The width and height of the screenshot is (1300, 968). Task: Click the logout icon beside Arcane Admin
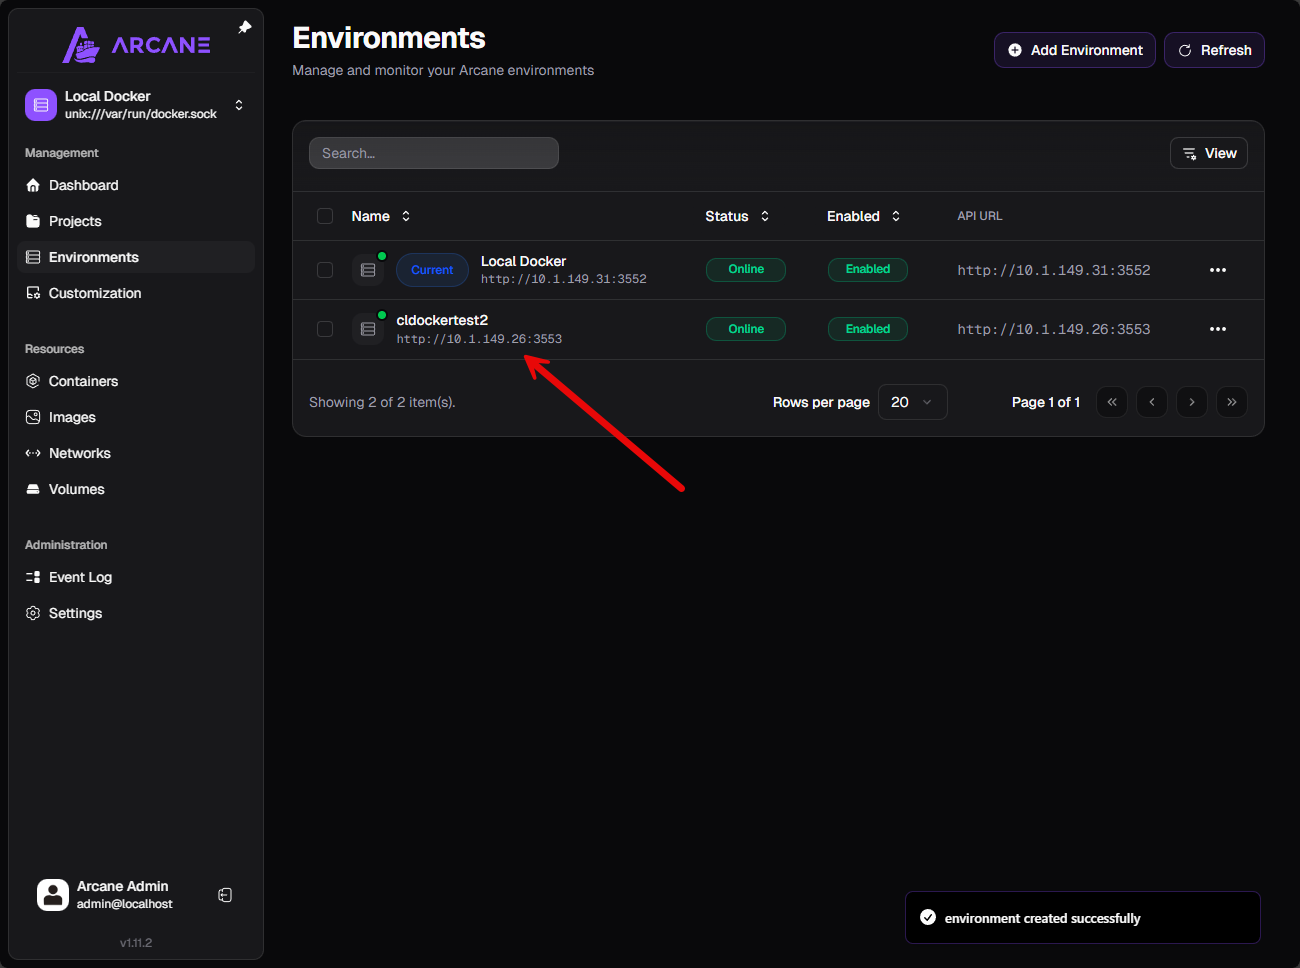(x=225, y=895)
